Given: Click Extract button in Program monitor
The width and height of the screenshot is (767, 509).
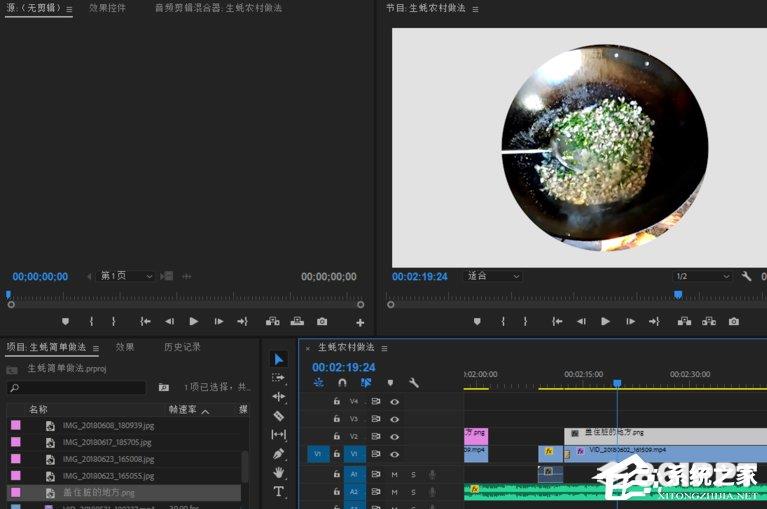Looking at the screenshot, I should 709,321.
